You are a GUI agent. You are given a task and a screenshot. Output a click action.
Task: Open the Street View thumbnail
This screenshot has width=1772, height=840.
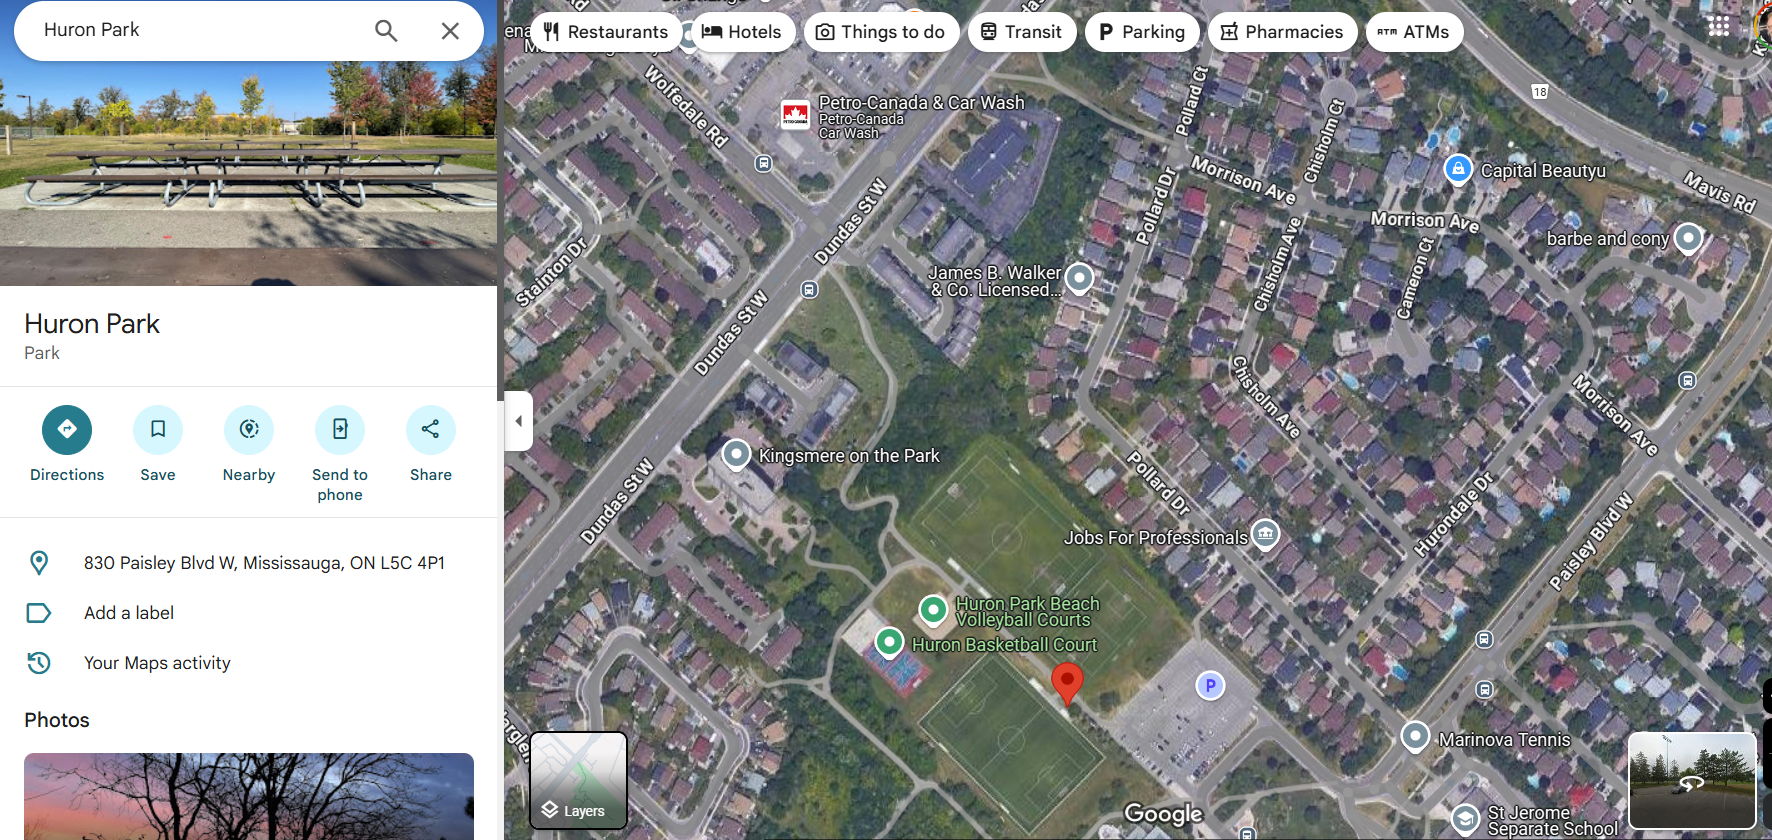tap(1692, 780)
